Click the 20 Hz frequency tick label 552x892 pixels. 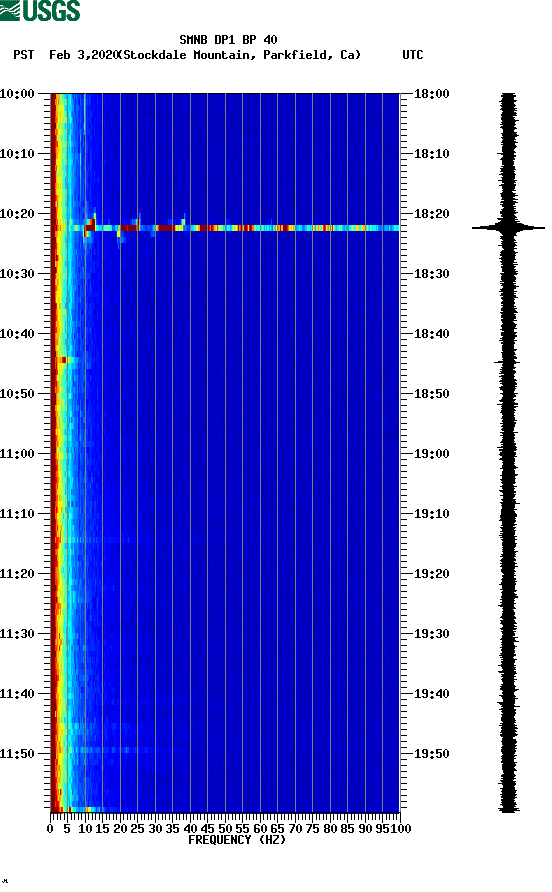click(x=120, y=829)
